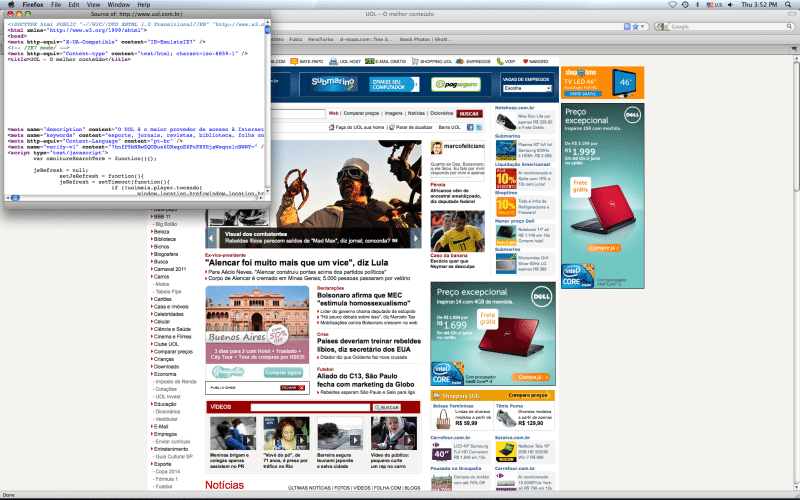Click the 'd-maps.com : free b...' bookmark

pos(366,39)
